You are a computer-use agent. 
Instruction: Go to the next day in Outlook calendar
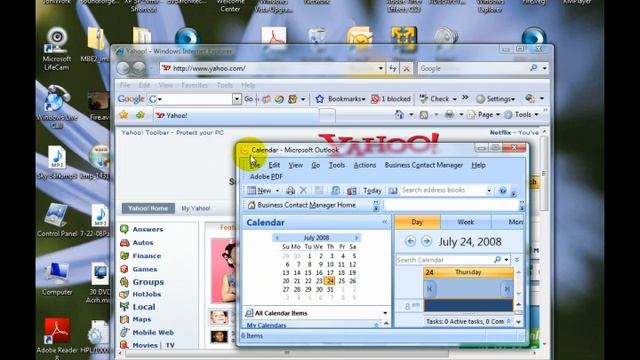(426, 241)
